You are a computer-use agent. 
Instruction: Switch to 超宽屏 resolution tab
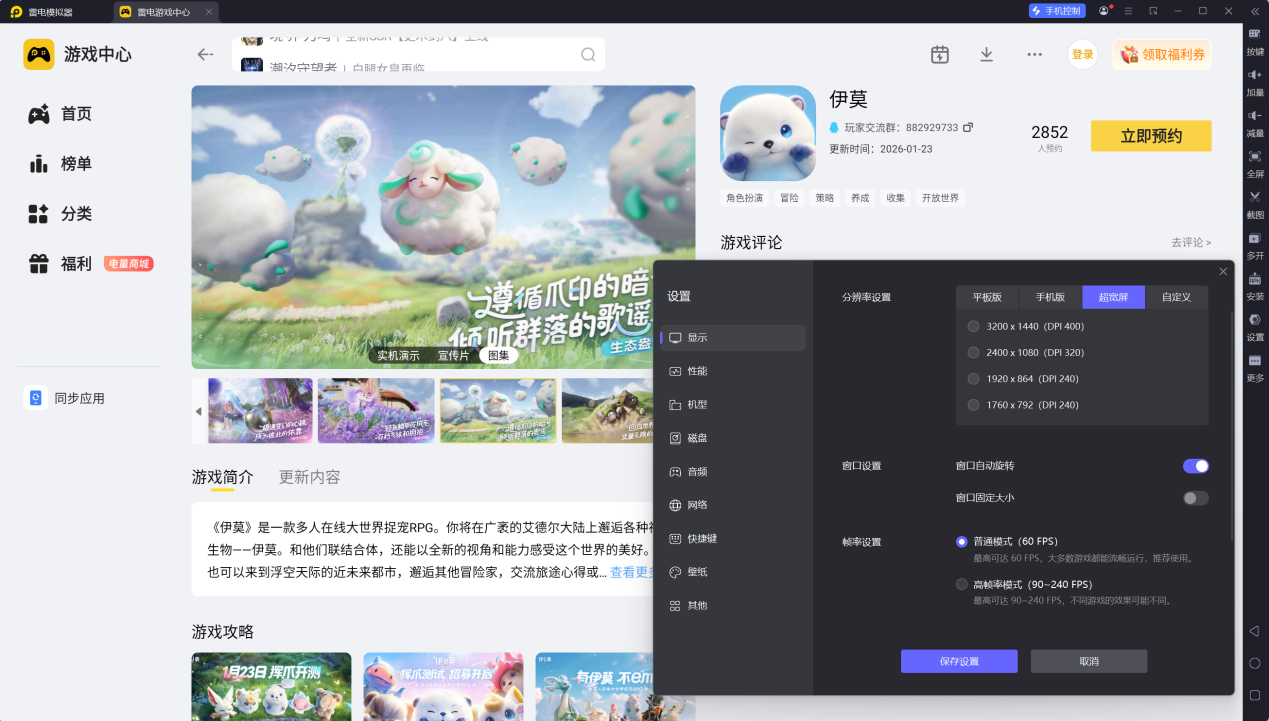point(1113,297)
